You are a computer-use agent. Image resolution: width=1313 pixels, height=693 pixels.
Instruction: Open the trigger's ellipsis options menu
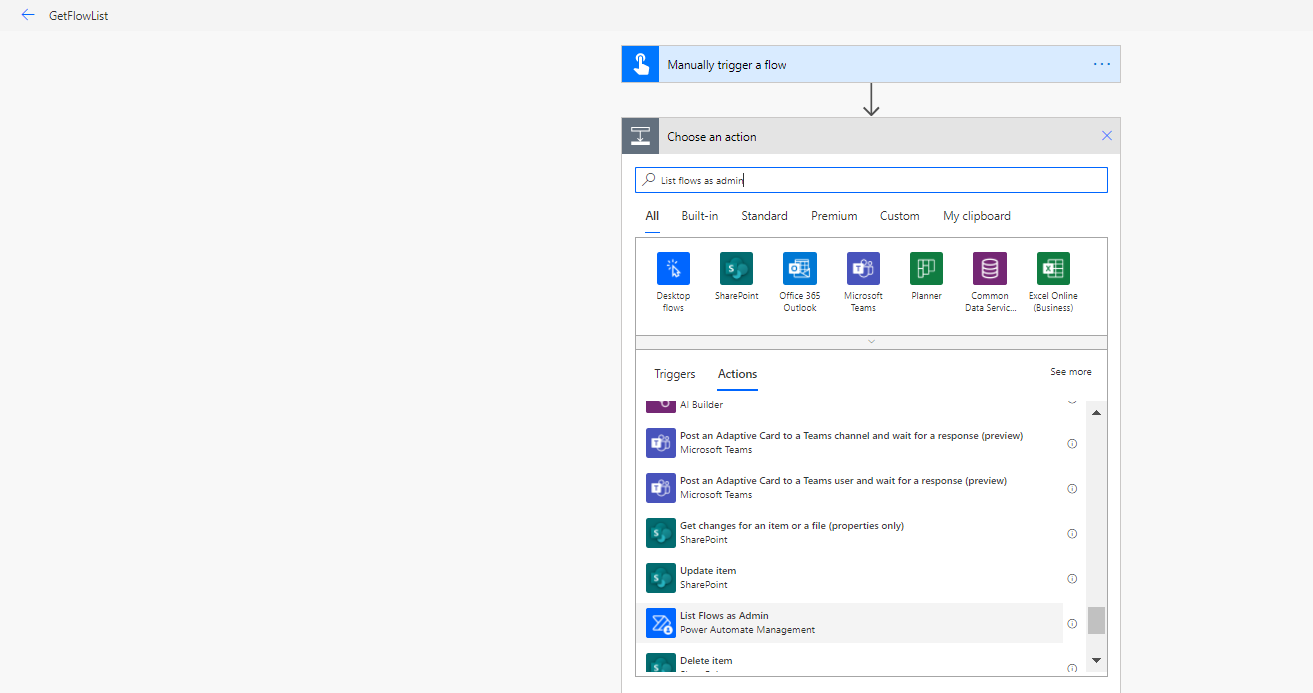(1102, 64)
